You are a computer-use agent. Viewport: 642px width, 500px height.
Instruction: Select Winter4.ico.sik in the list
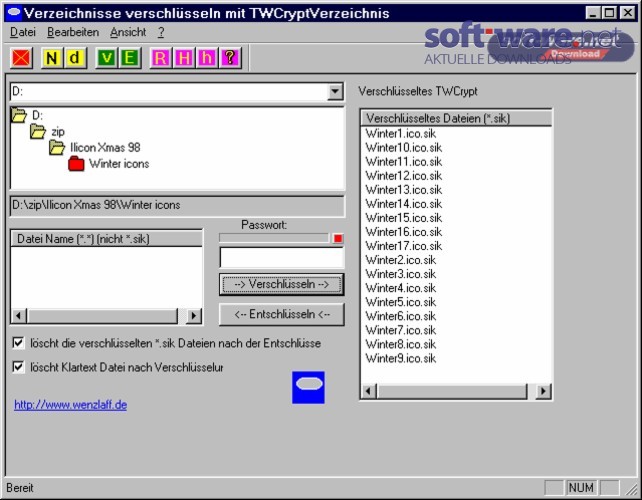click(x=401, y=288)
